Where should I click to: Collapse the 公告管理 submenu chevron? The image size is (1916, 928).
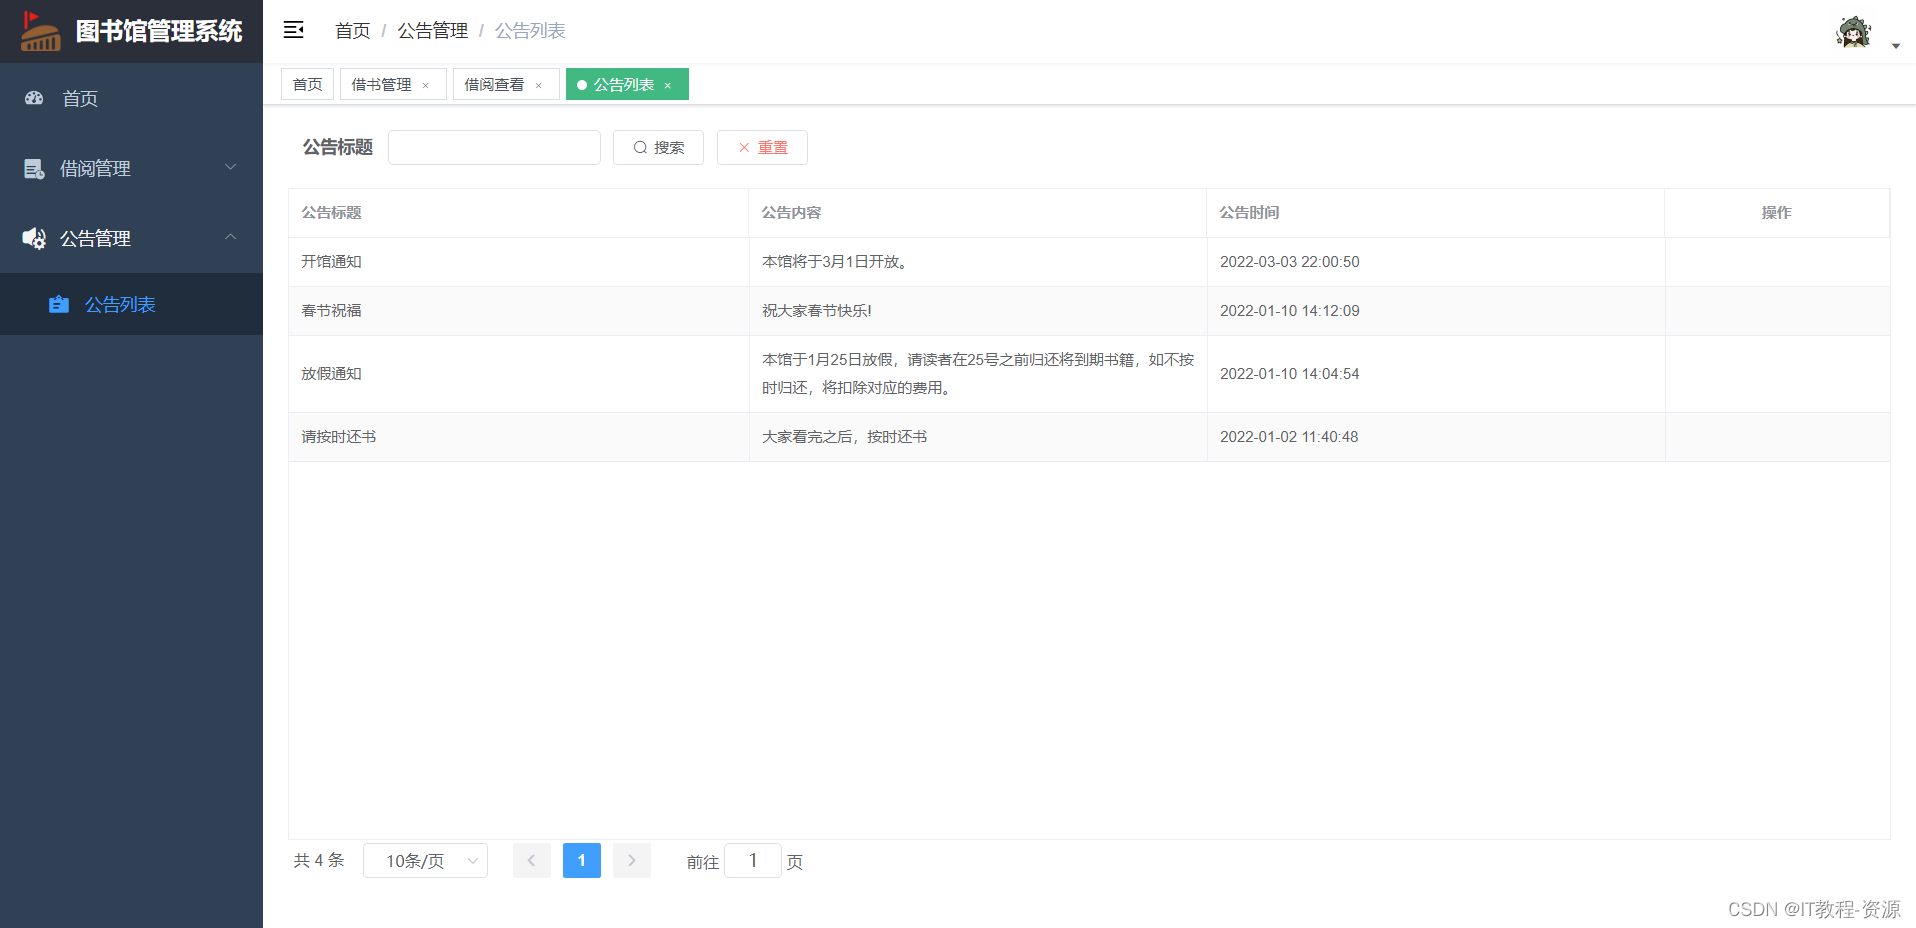[x=231, y=237]
